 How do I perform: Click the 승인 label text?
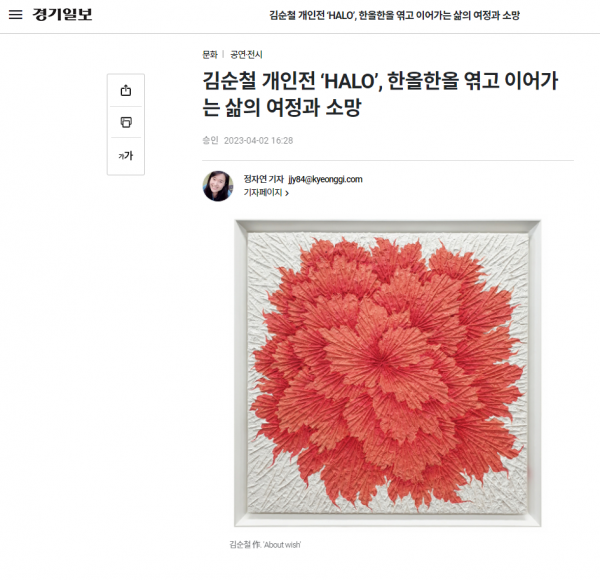tap(210, 140)
